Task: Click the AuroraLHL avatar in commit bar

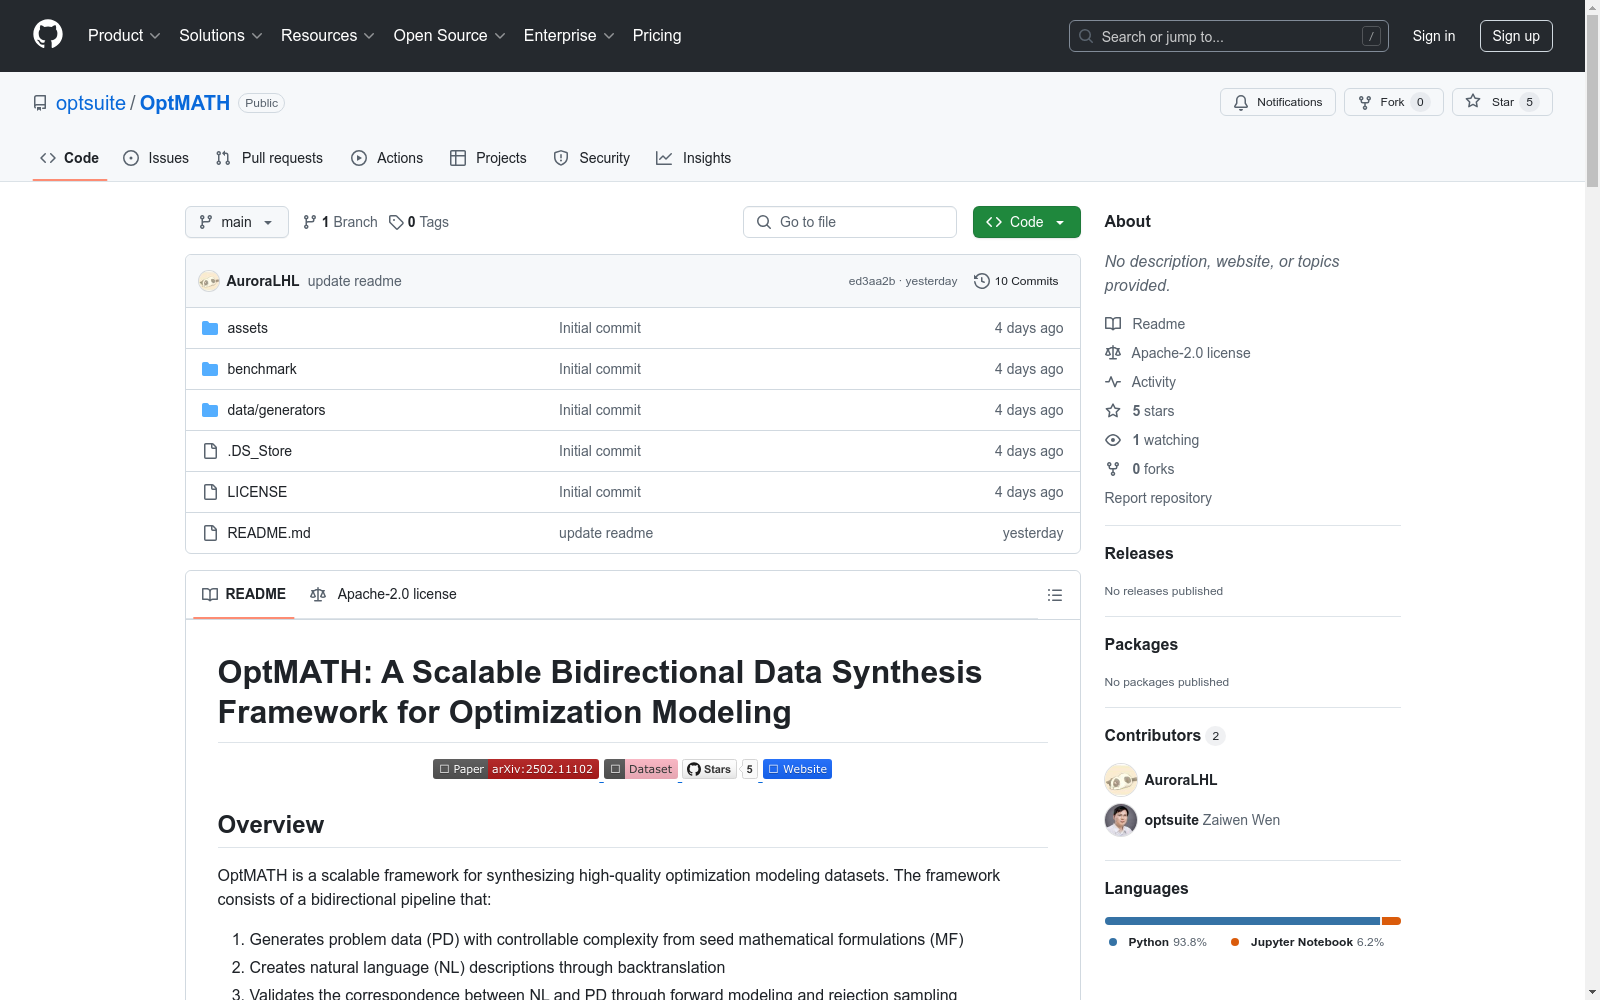Action: [x=209, y=281]
